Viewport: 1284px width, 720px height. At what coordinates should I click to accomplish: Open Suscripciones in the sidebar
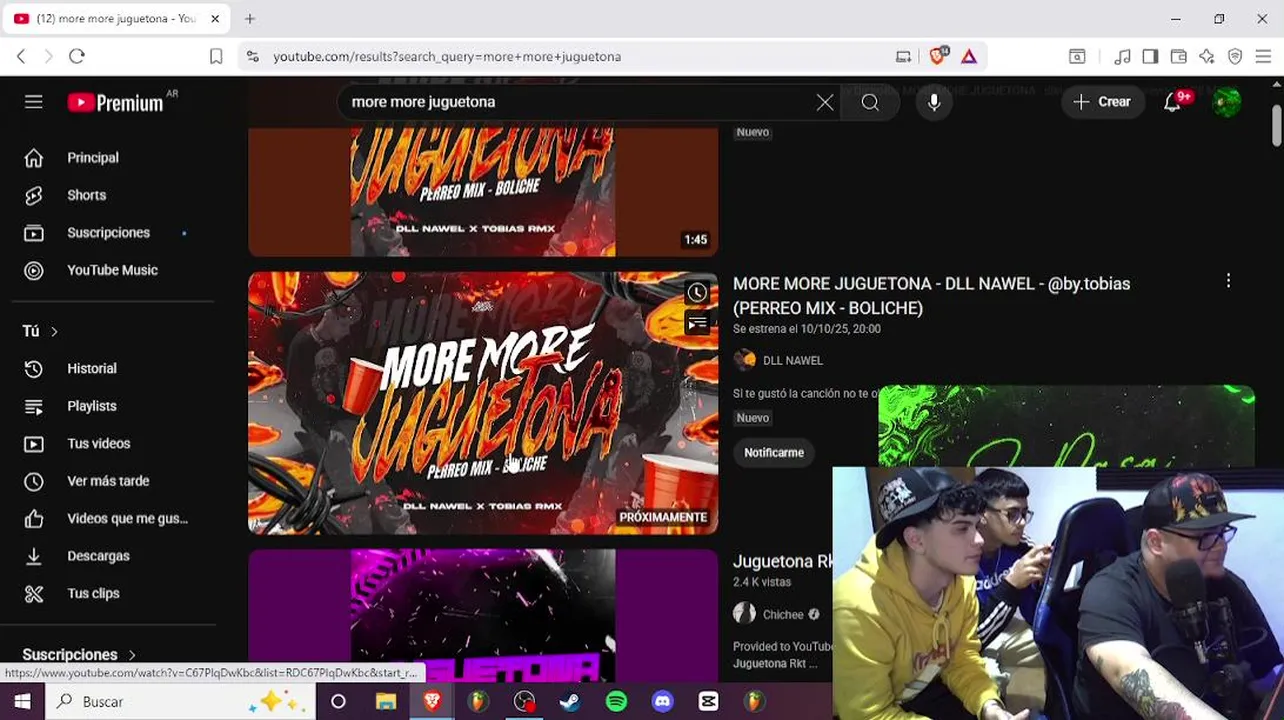[108, 233]
